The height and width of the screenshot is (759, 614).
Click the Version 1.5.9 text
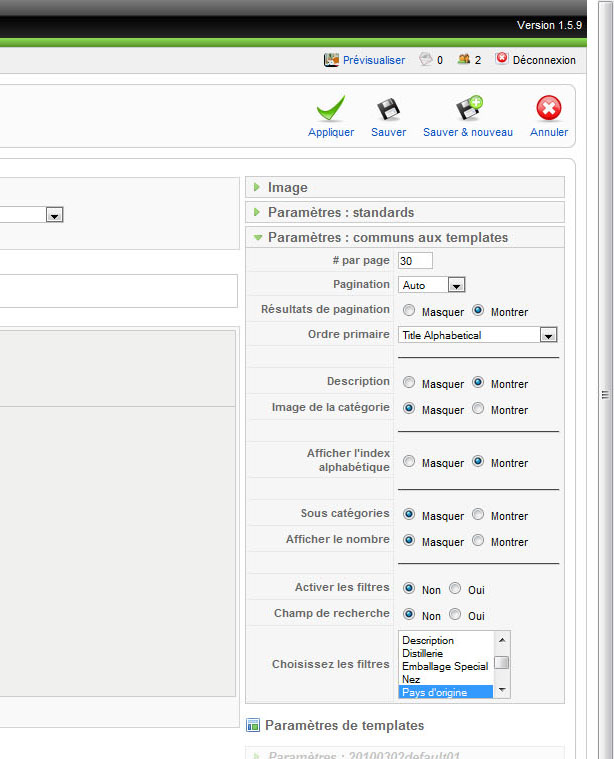[549, 25]
